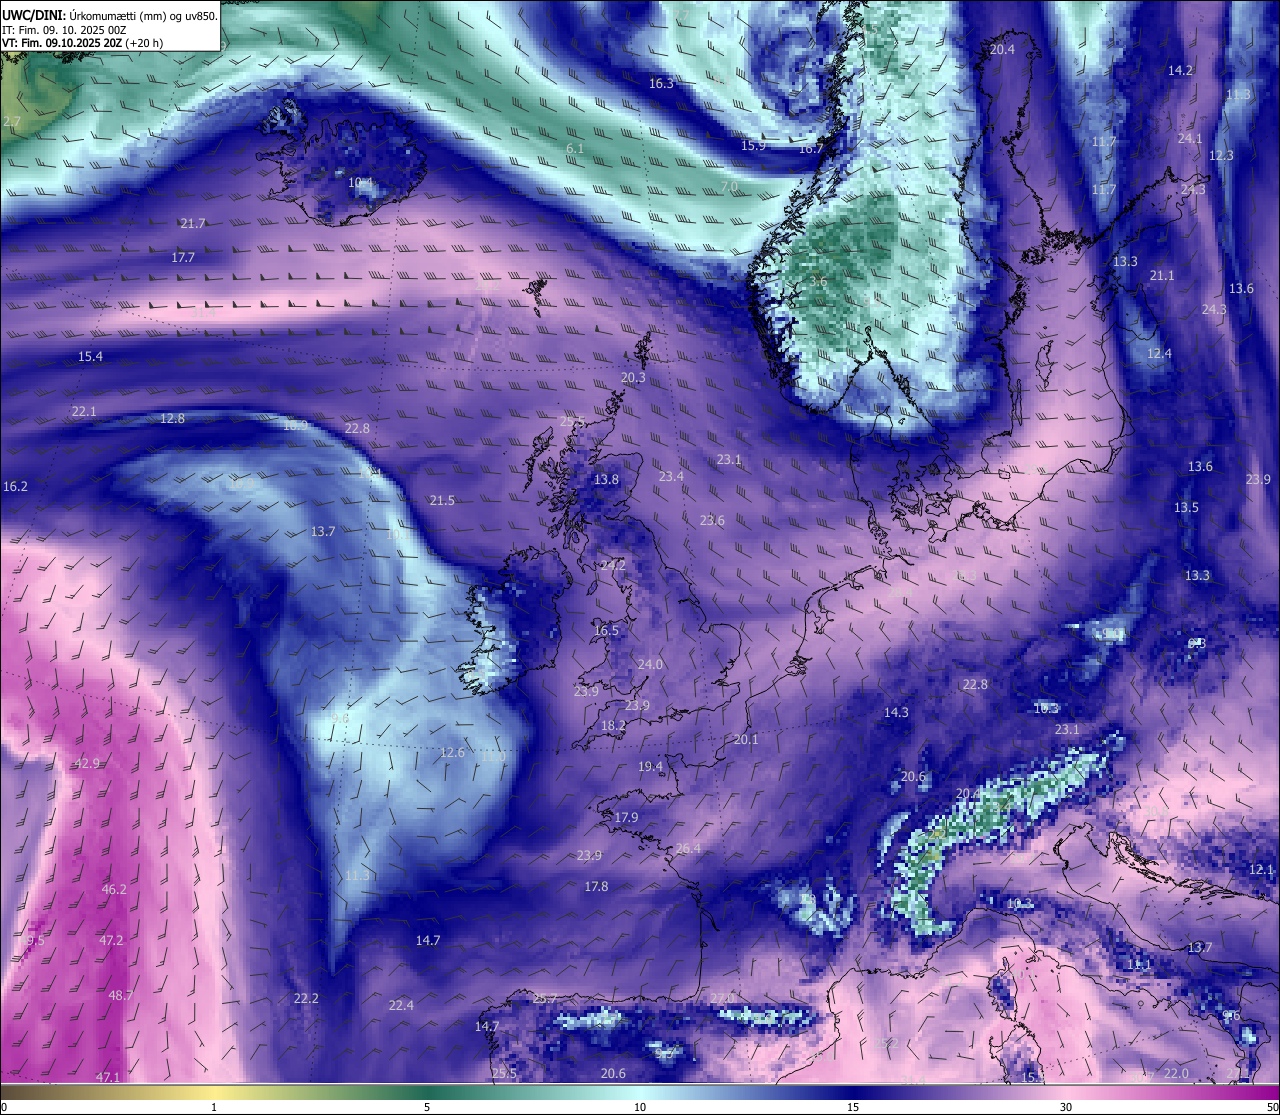Image resolution: width=1280 pixels, height=1115 pixels.
Task: Click the legend tick label '15'
Action: (853, 1107)
